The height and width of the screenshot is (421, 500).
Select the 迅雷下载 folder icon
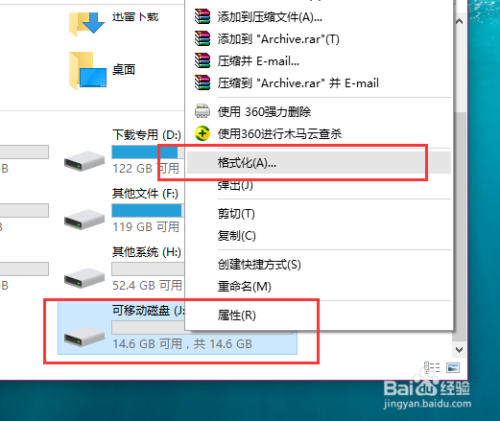87,23
